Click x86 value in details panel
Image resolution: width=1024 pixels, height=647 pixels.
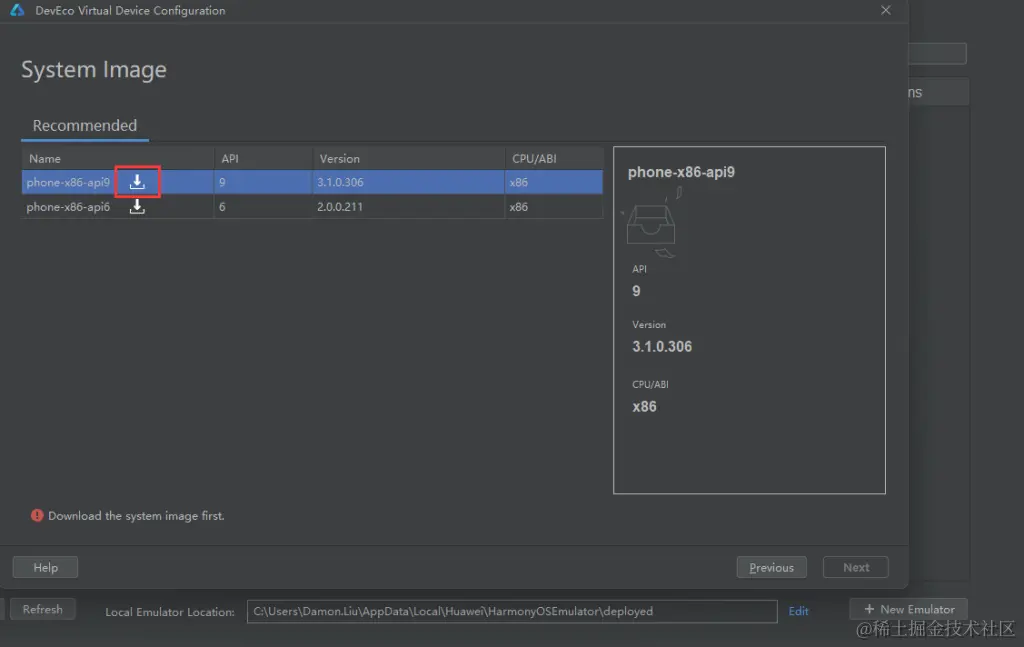coord(644,407)
